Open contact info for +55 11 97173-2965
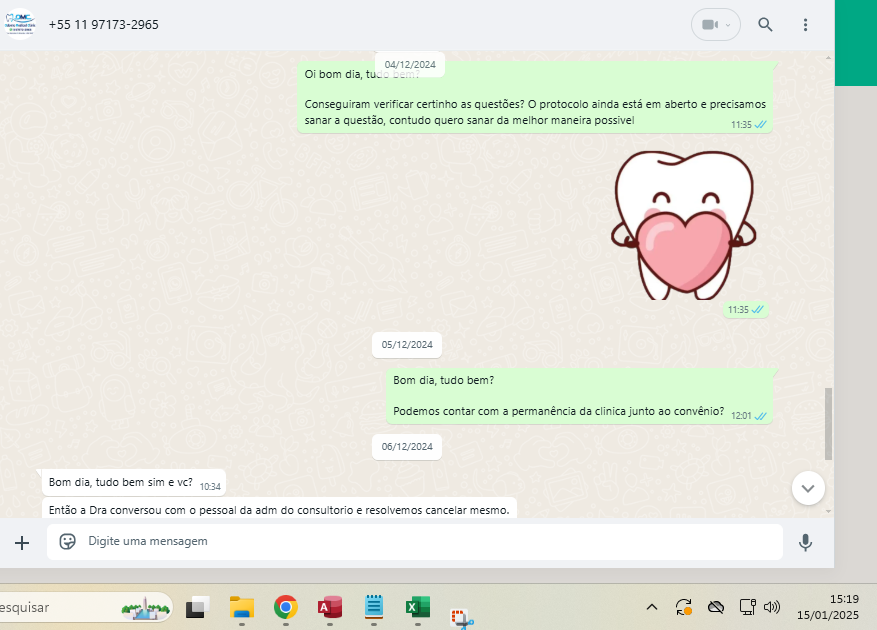This screenshot has height=630, width=877. 103,25
